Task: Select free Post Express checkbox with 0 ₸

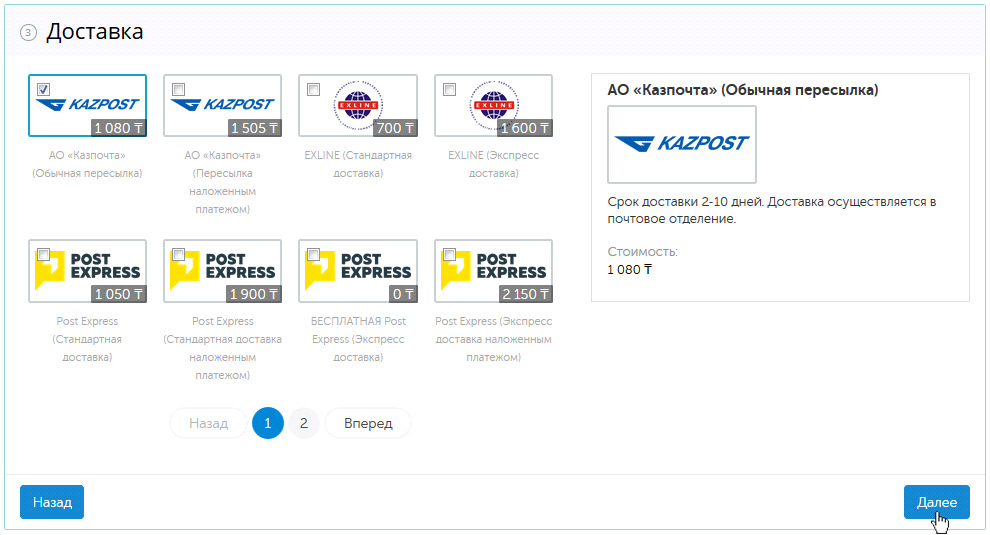Action: pos(313,255)
